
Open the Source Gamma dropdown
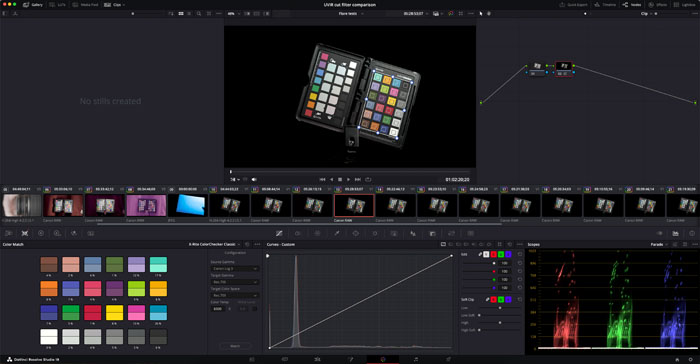pyautogui.click(x=235, y=268)
